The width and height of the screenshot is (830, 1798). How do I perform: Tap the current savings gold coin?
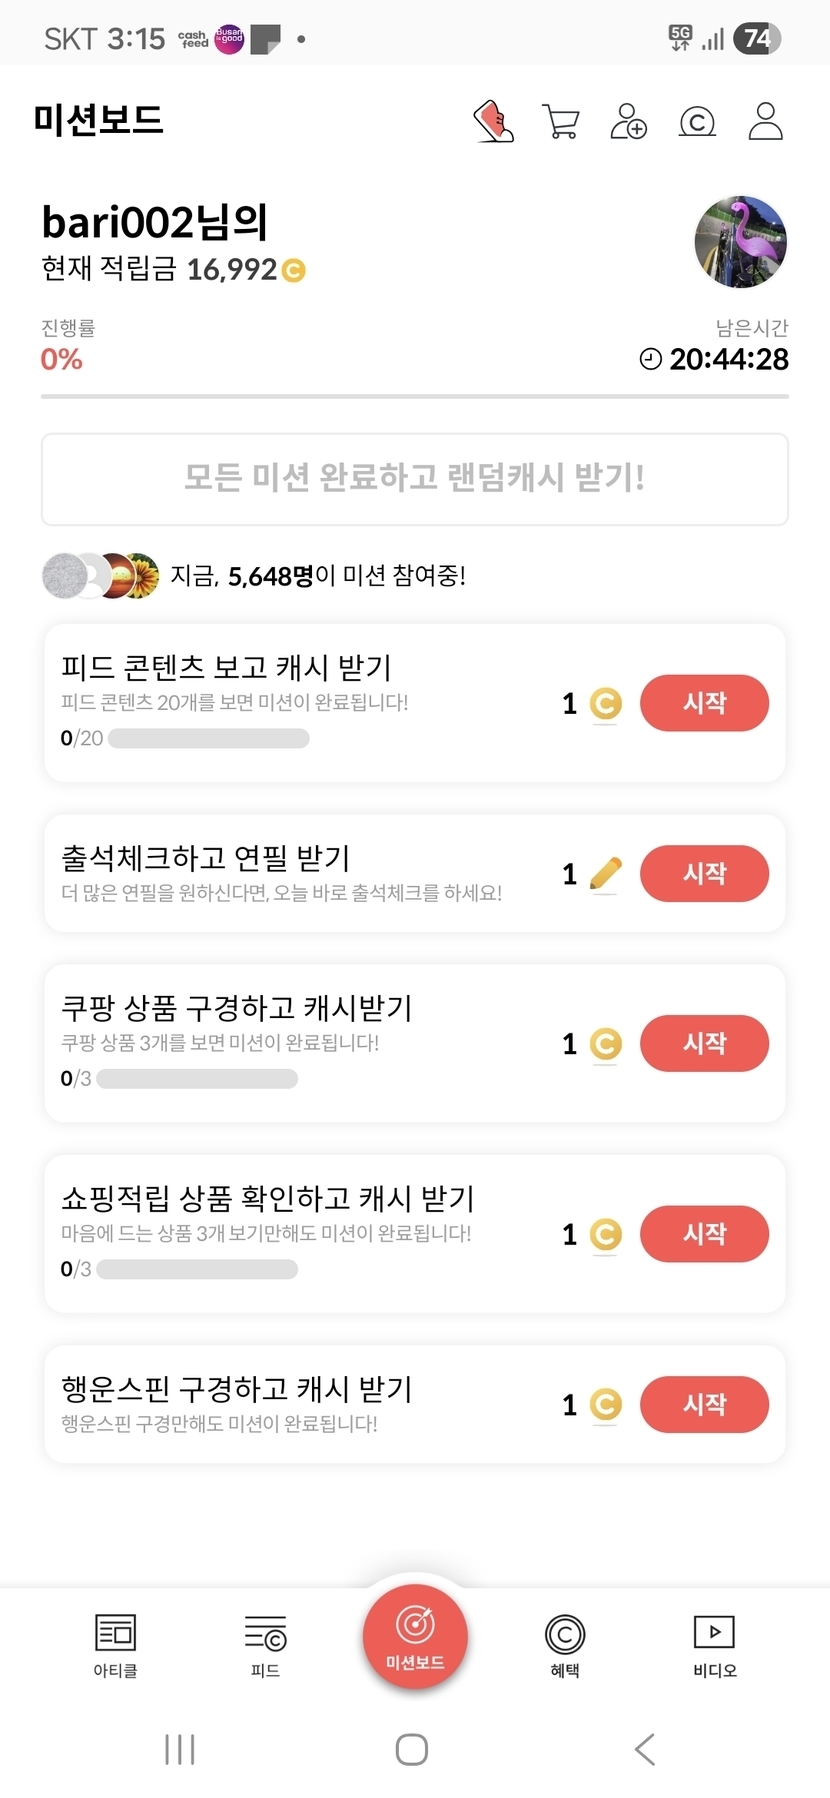coord(293,270)
